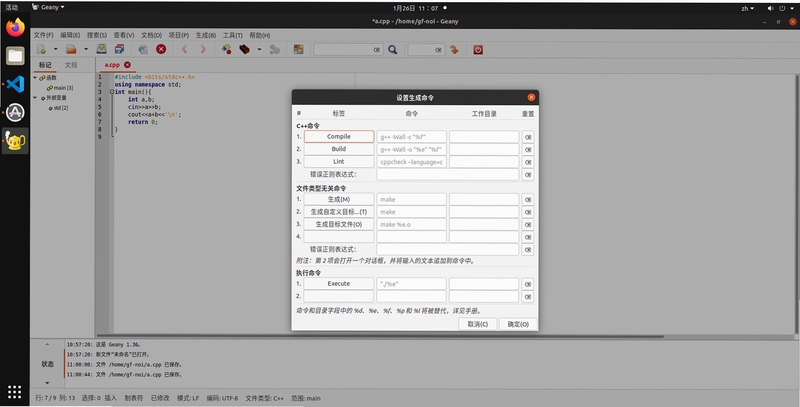Open the 生成(B) menu
The height and width of the screenshot is (407, 800).
(206, 35)
